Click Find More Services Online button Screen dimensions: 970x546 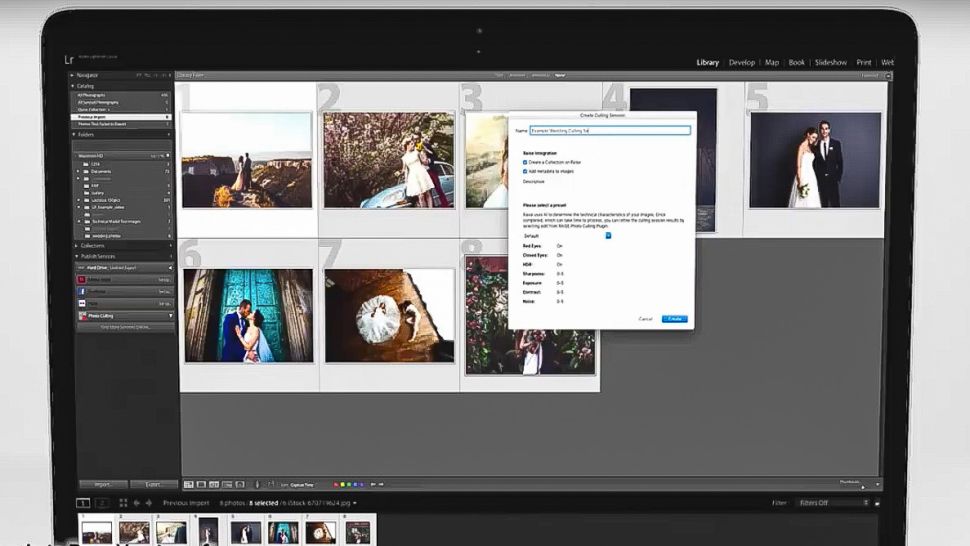[126, 327]
